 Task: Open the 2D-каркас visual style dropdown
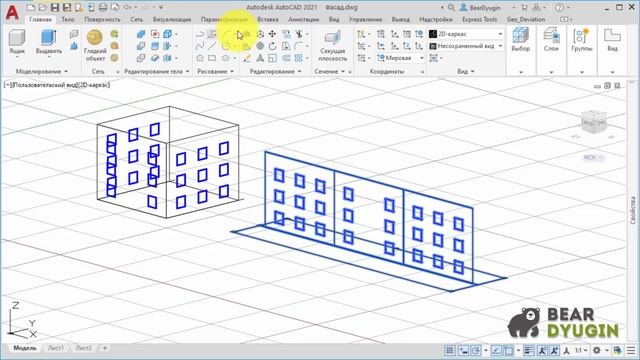pos(466,34)
